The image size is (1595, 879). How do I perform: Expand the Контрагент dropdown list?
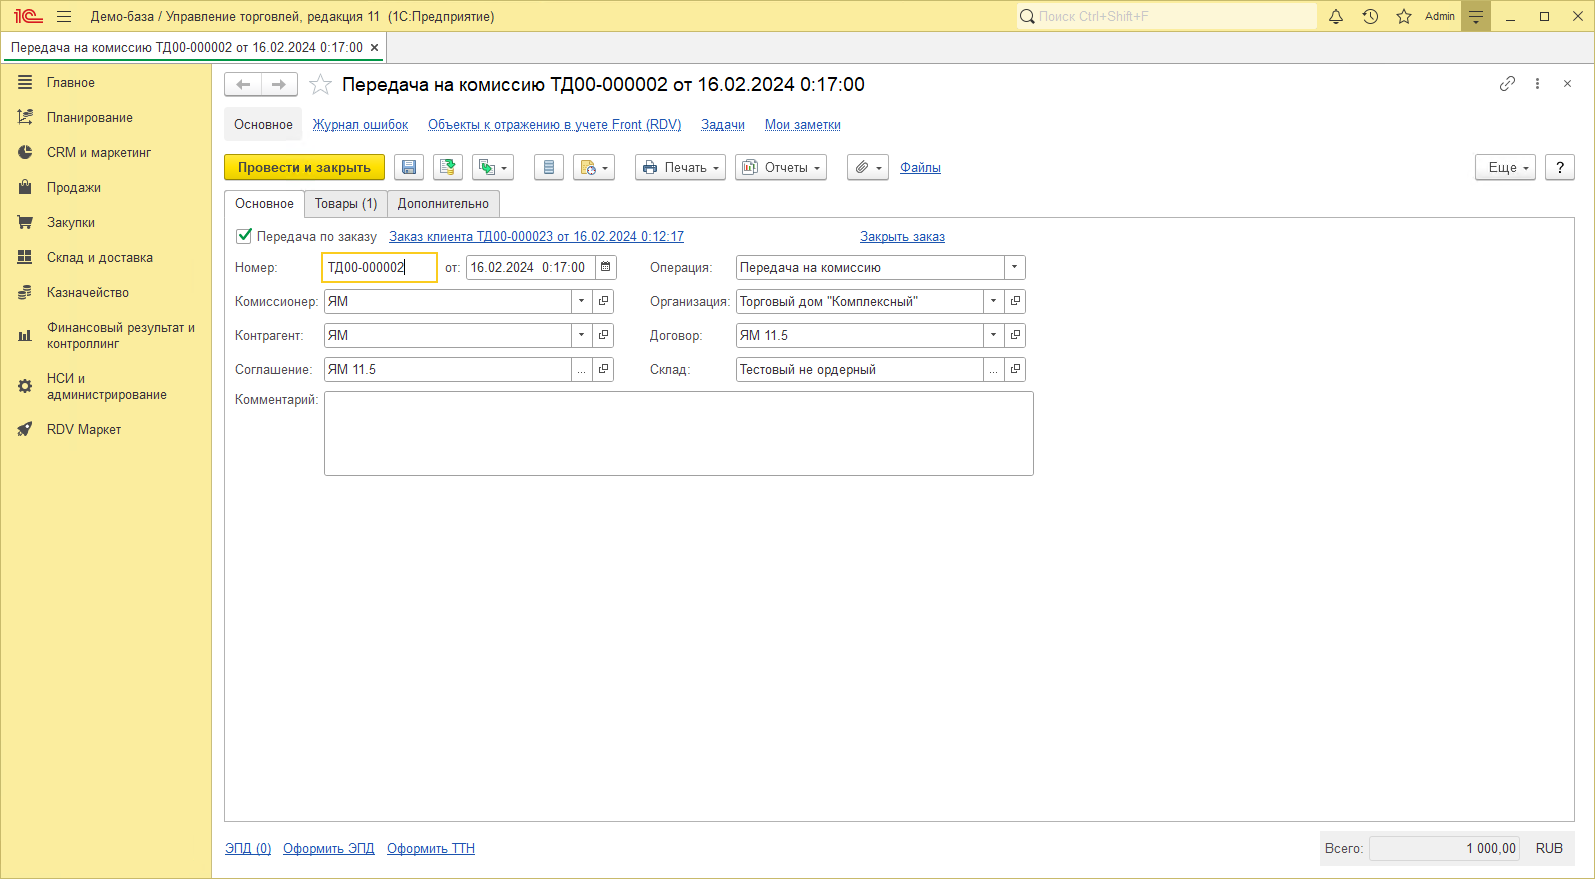click(x=582, y=335)
